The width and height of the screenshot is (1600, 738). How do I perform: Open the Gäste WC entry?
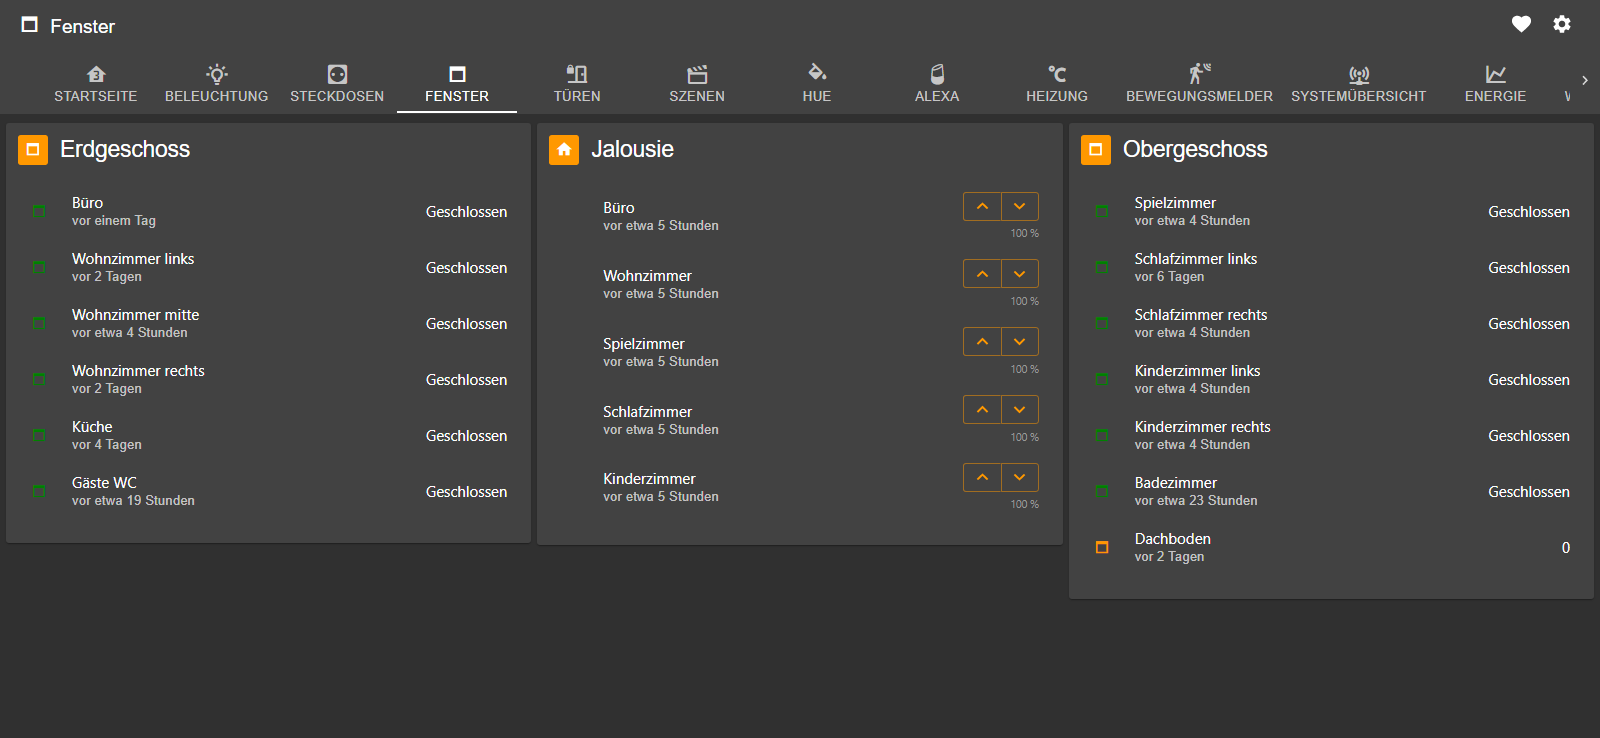pyautogui.click(x=268, y=492)
